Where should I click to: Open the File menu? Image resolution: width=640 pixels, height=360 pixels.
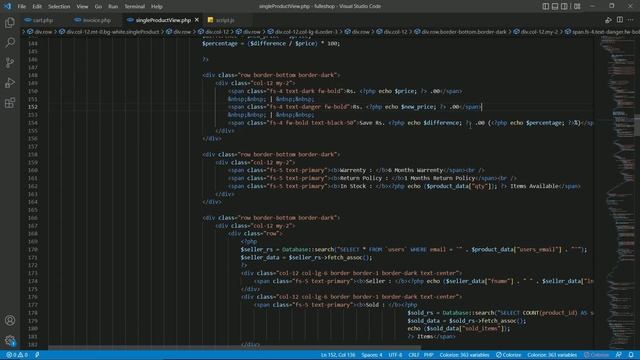(22, 7)
